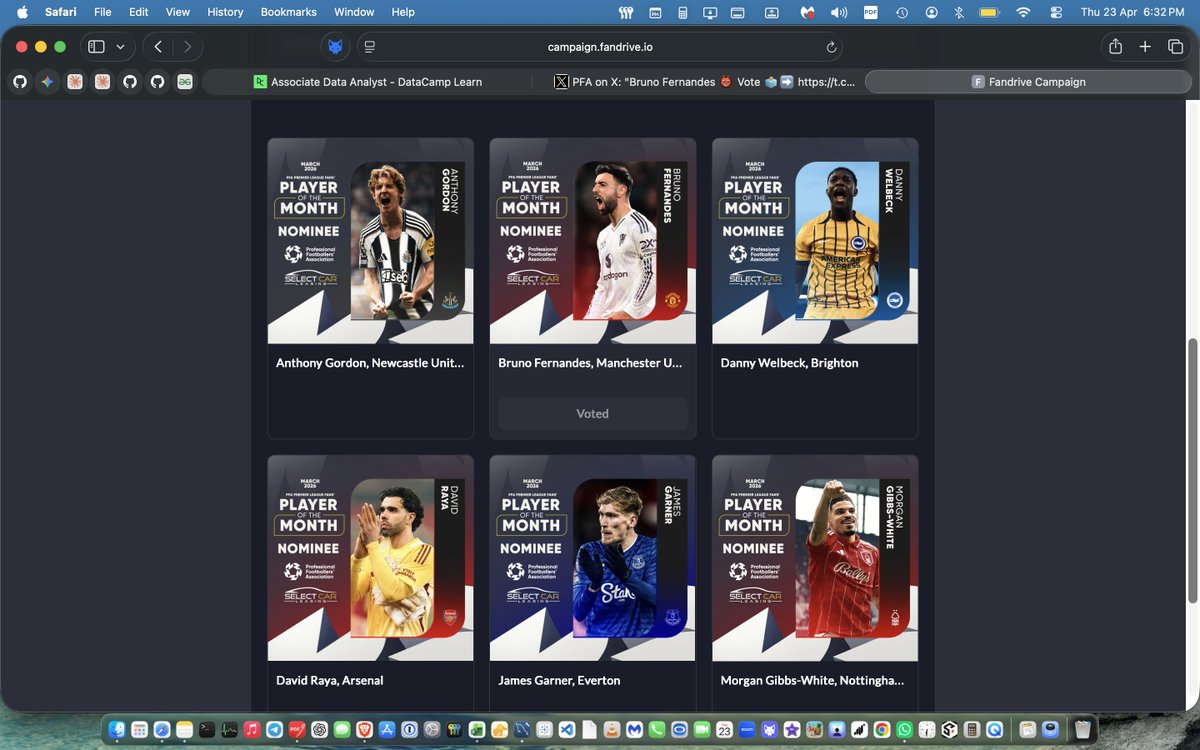Open the Gemini pinned tab
This screenshot has width=1200, height=750.
[47, 82]
